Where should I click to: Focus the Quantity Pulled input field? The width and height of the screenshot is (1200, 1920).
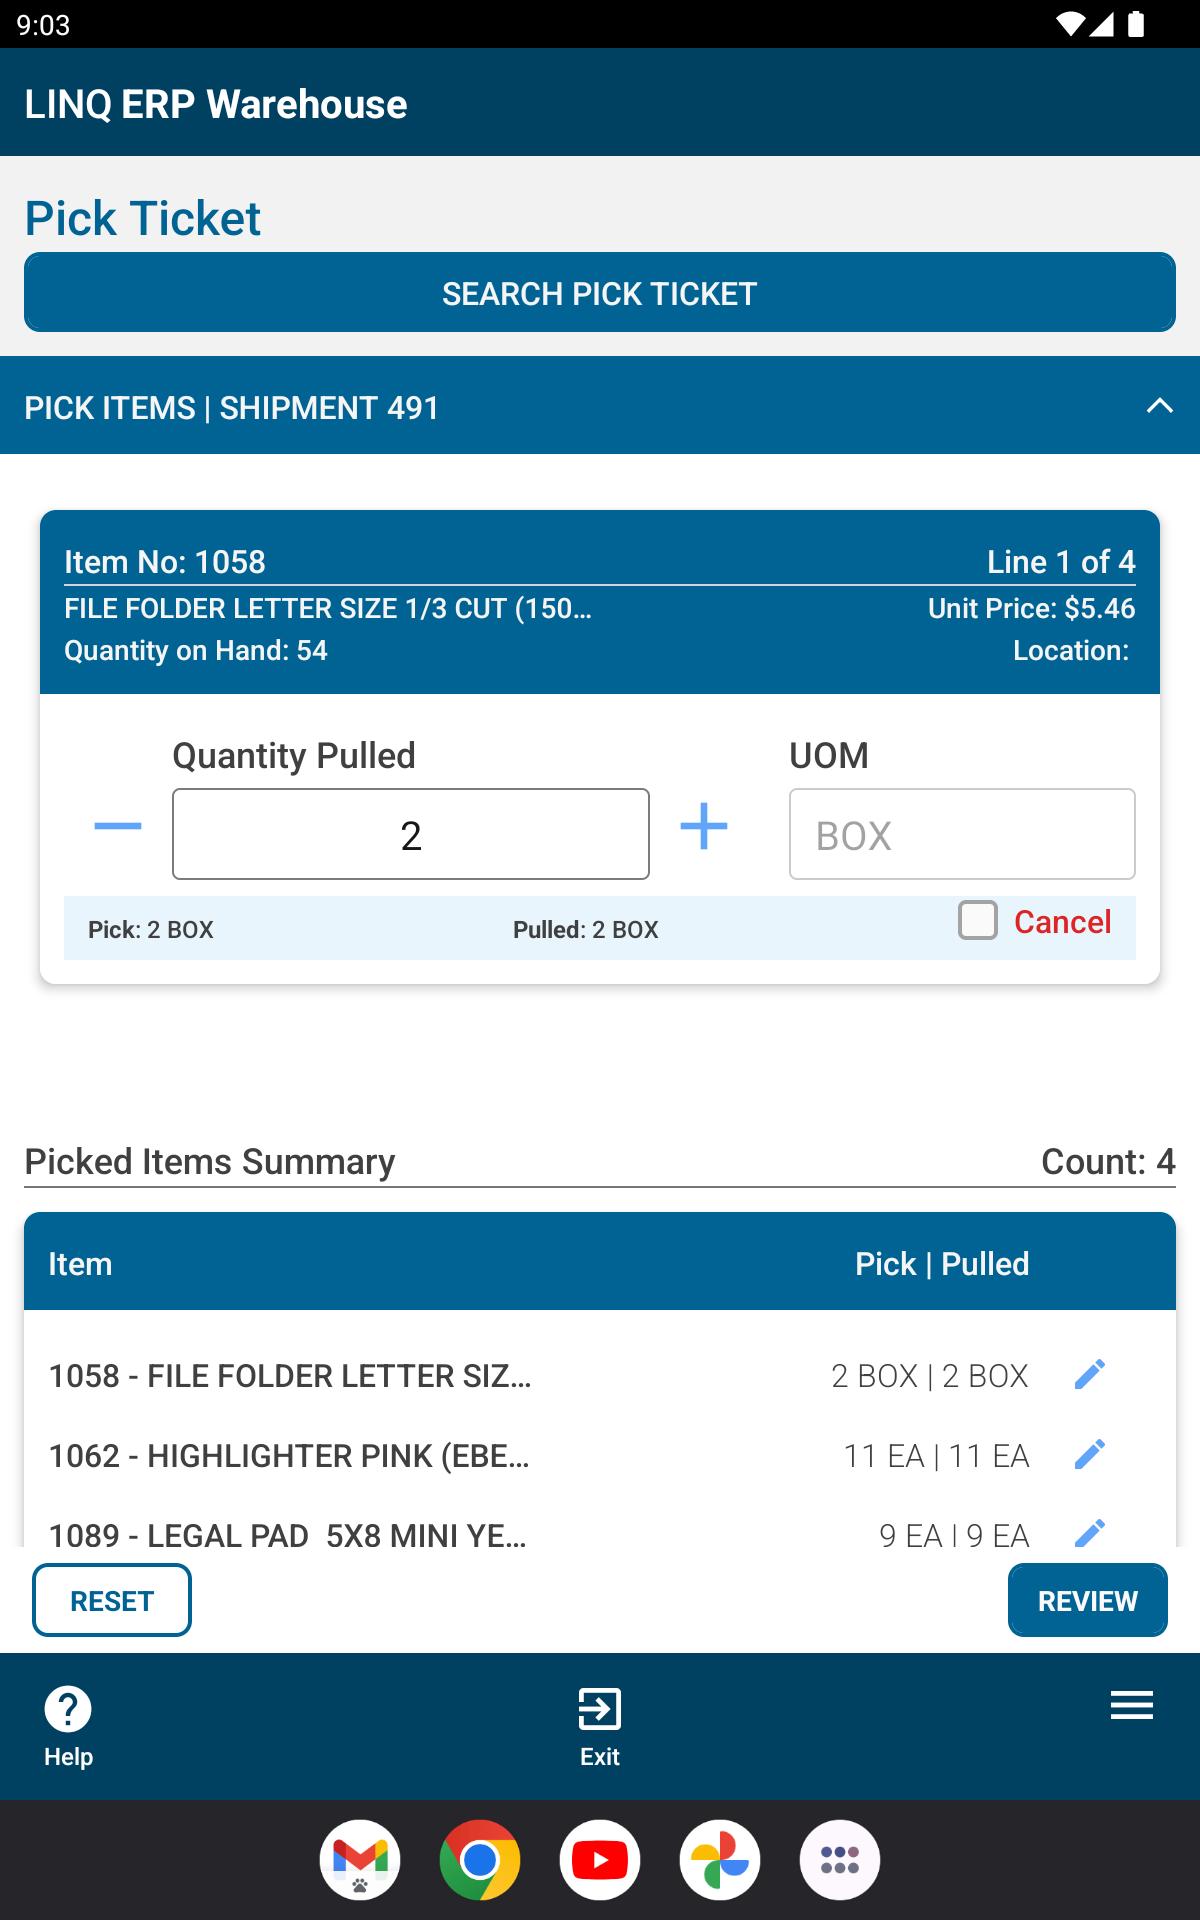point(411,834)
